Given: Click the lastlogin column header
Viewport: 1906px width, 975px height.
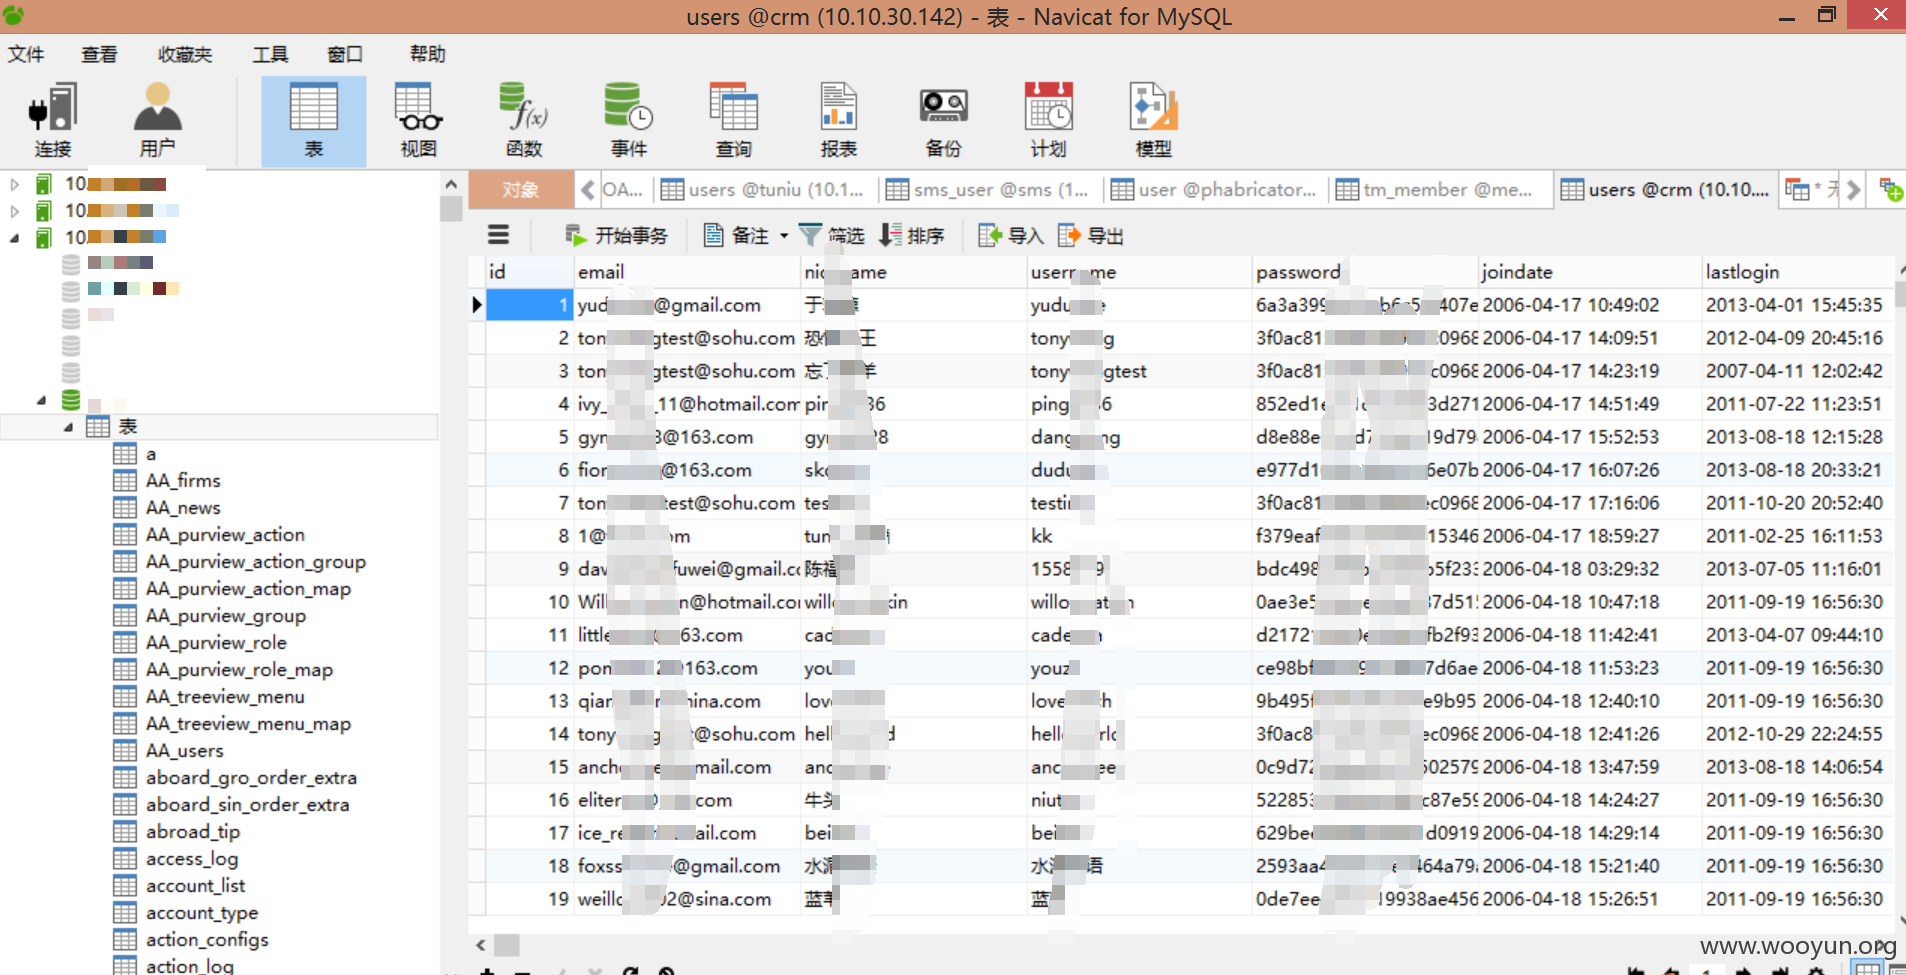Looking at the screenshot, I should coord(1798,272).
